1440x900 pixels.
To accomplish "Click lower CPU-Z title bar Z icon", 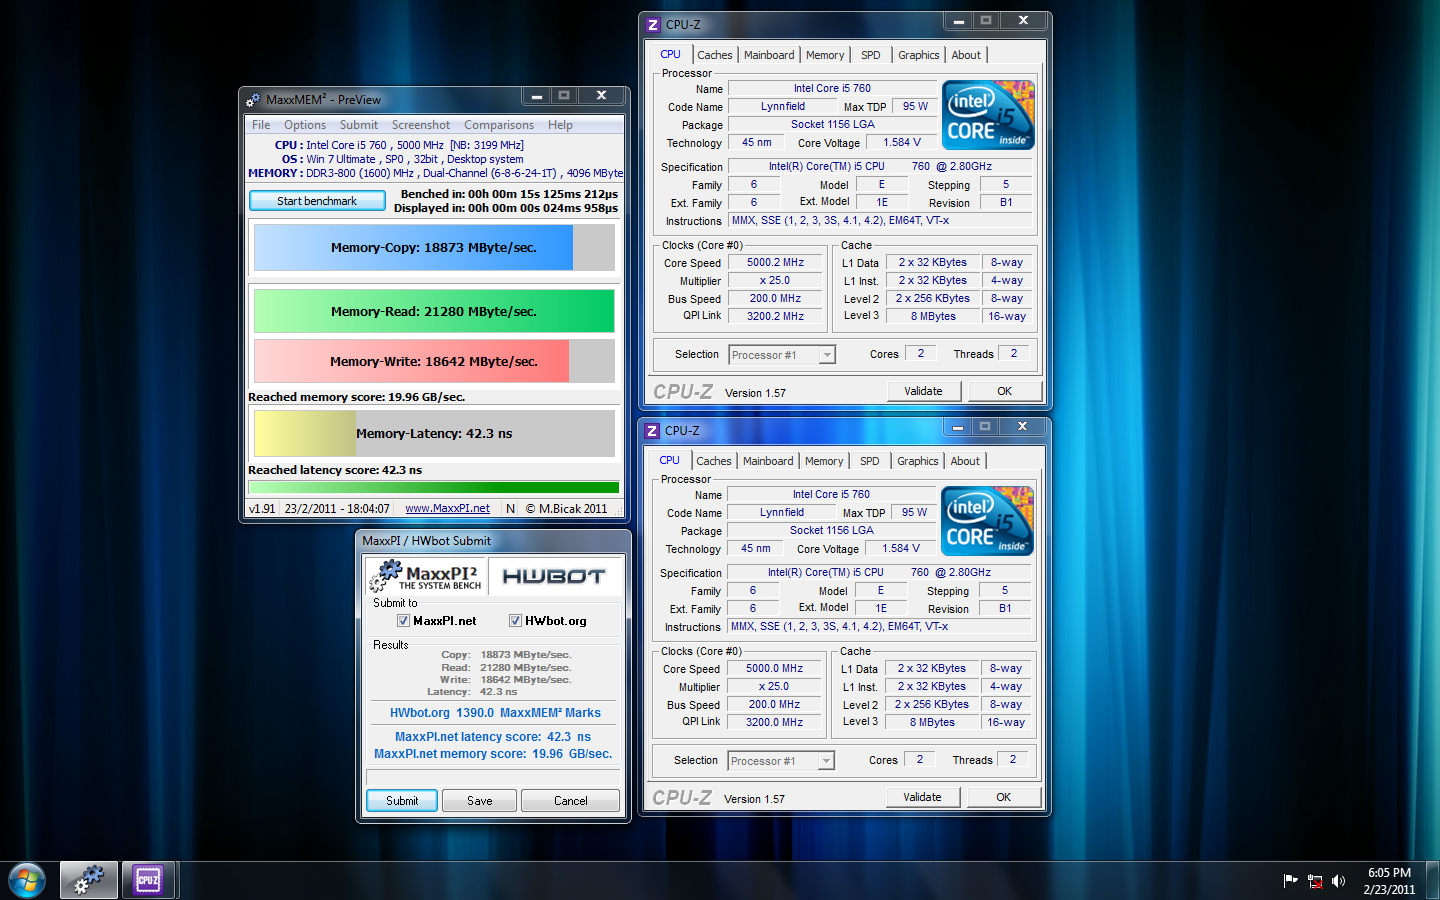I will pyautogui.click(x=652, y=431).
